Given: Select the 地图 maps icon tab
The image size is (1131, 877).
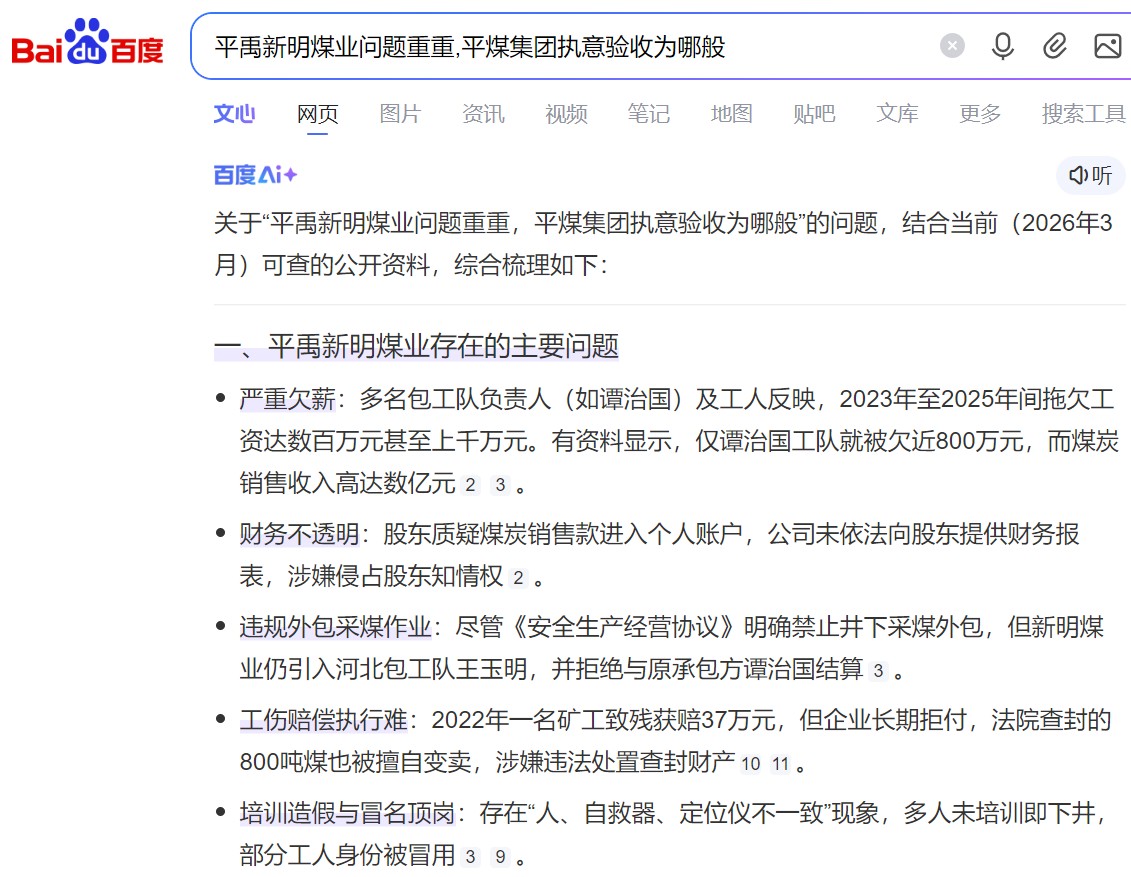Looking at the screenshot, I should [731, 114].
